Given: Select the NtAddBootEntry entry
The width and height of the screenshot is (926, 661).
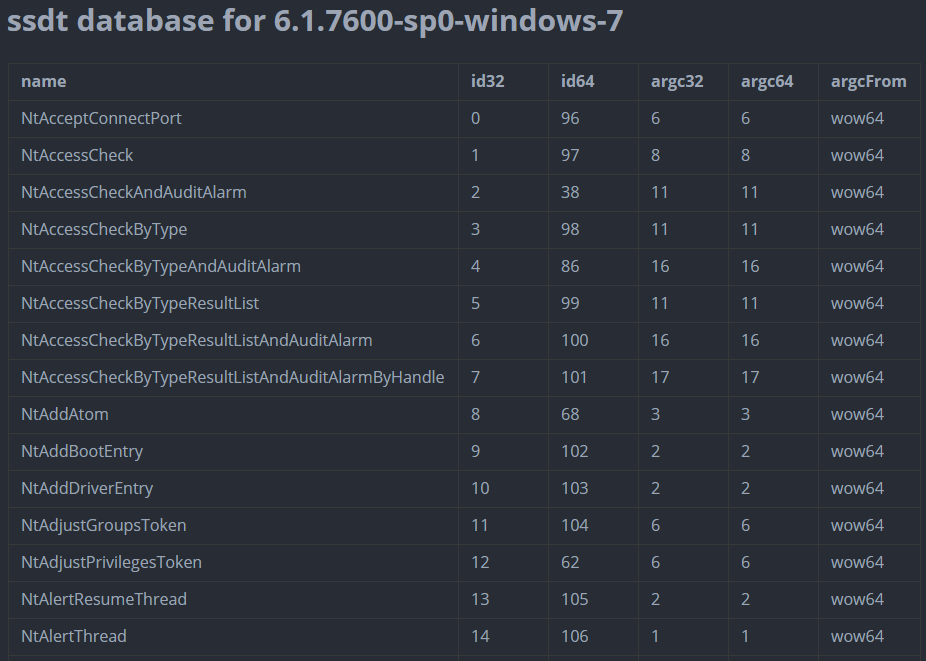Looking at the screenshot, I should click(82, 452).
